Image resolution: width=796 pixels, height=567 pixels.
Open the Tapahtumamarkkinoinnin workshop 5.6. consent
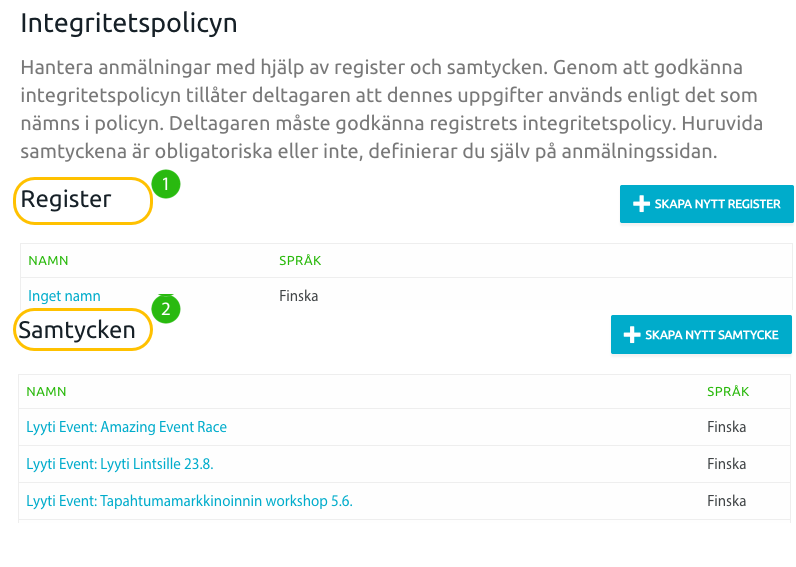(189, 501)
